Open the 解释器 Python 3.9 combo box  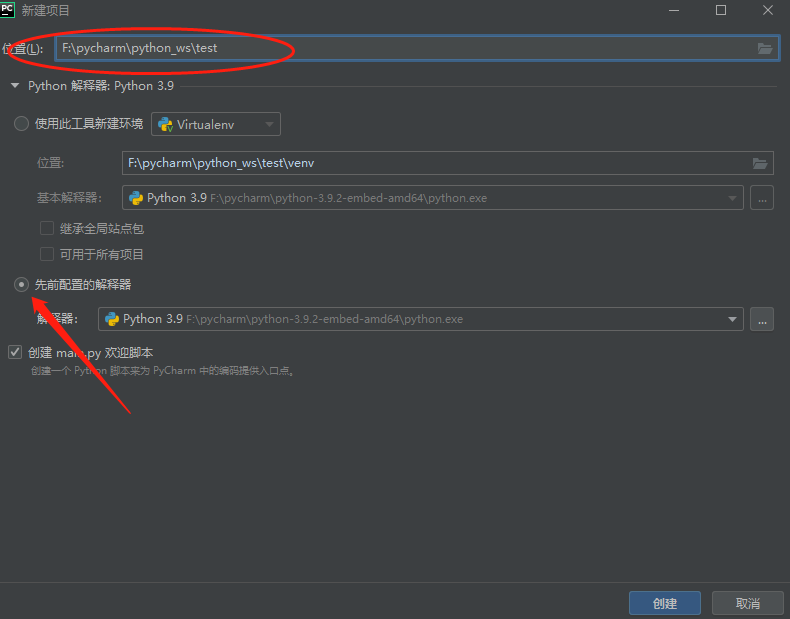click(x=421, y=319)
